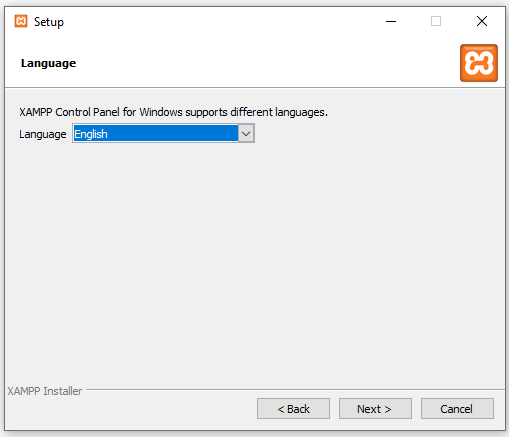The width and height of the screenshot is (509, 437).
Task: Click the disabled maximize window button
Action: click(x=436, y=21)
